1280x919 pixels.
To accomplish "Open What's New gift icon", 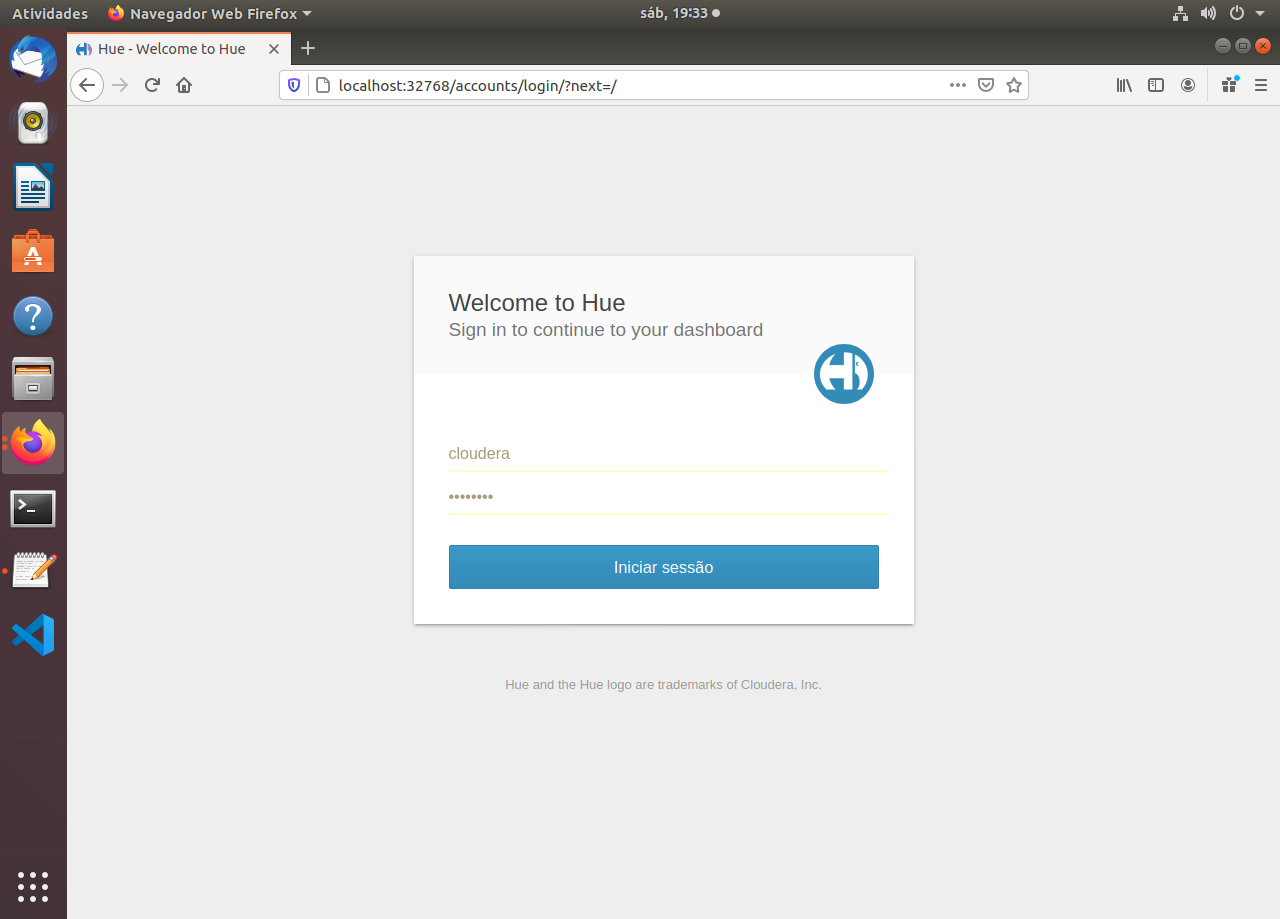I will [1230, 85].
